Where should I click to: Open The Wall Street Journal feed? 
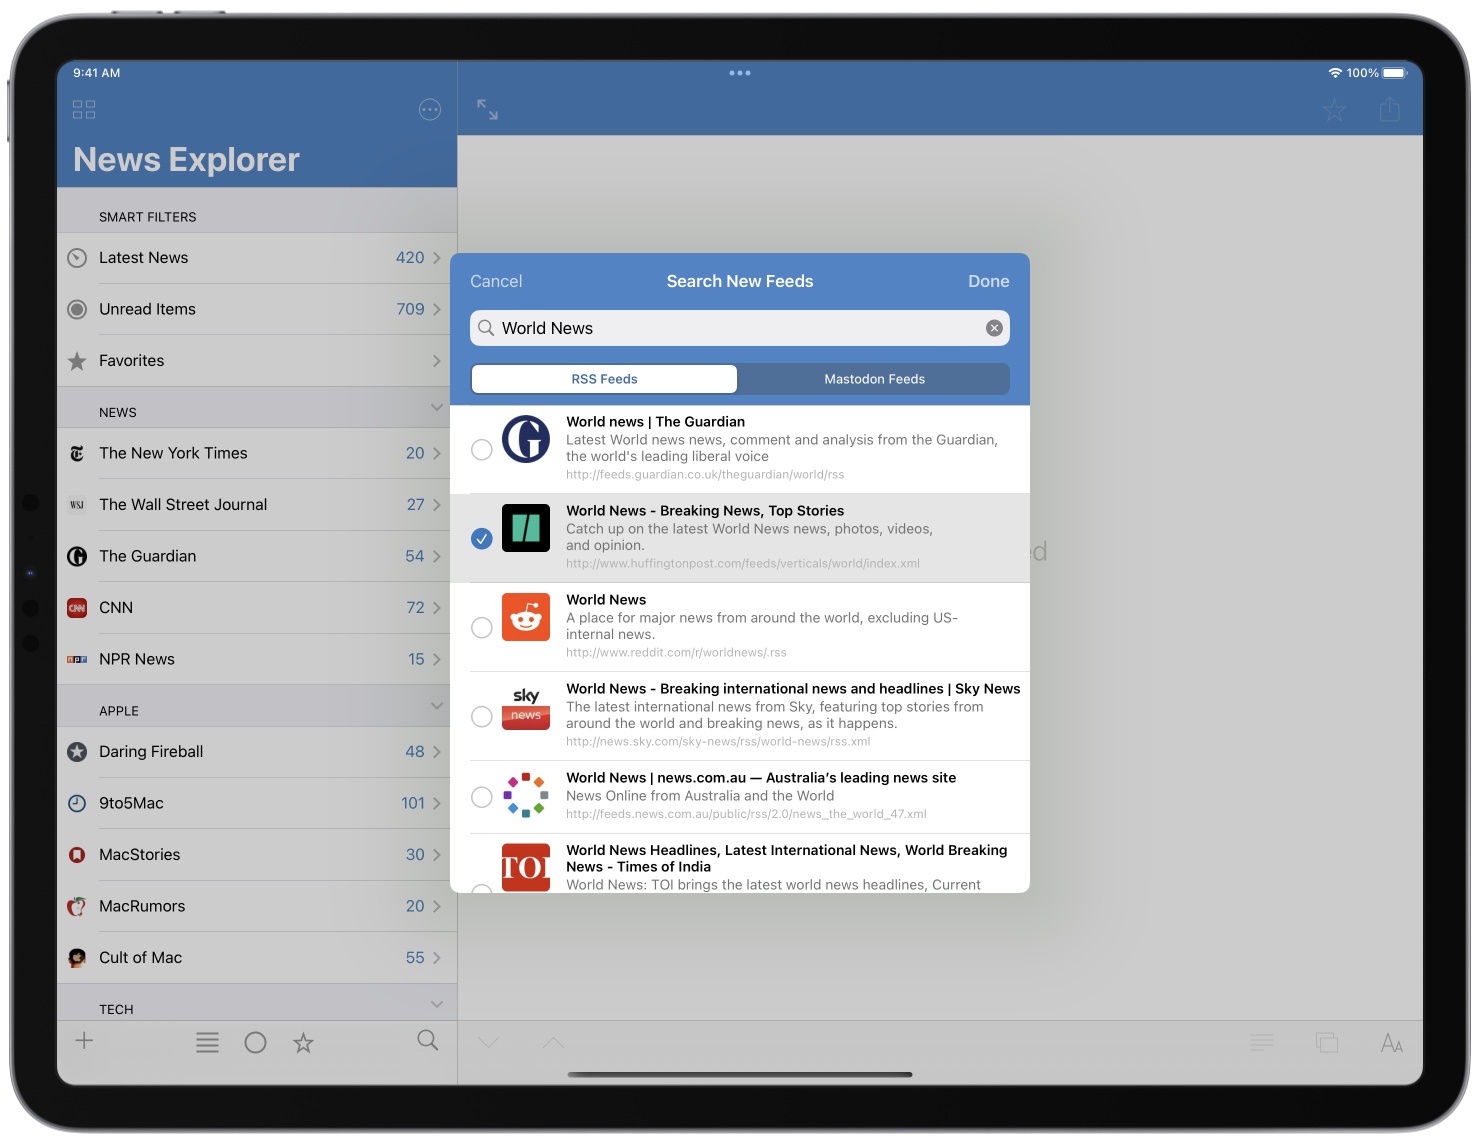coord(257,505)
